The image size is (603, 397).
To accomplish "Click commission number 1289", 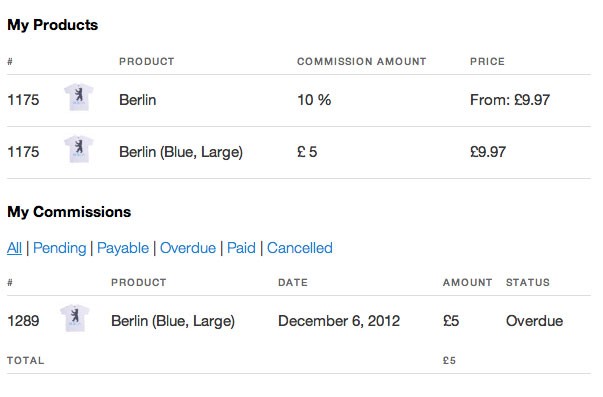I will pos(23,321).
